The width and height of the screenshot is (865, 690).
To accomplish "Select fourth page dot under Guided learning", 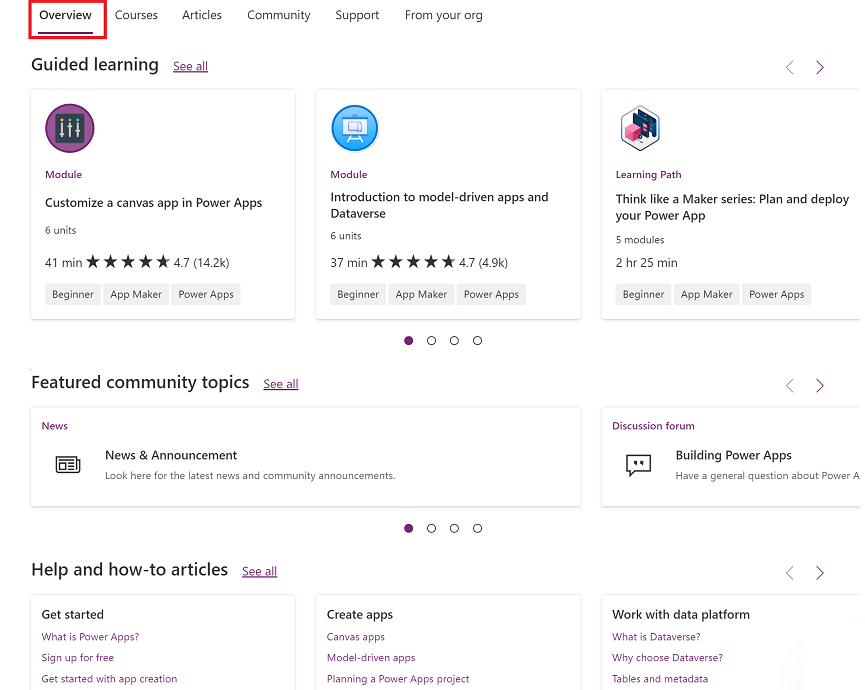I will (x=477, y=341).
